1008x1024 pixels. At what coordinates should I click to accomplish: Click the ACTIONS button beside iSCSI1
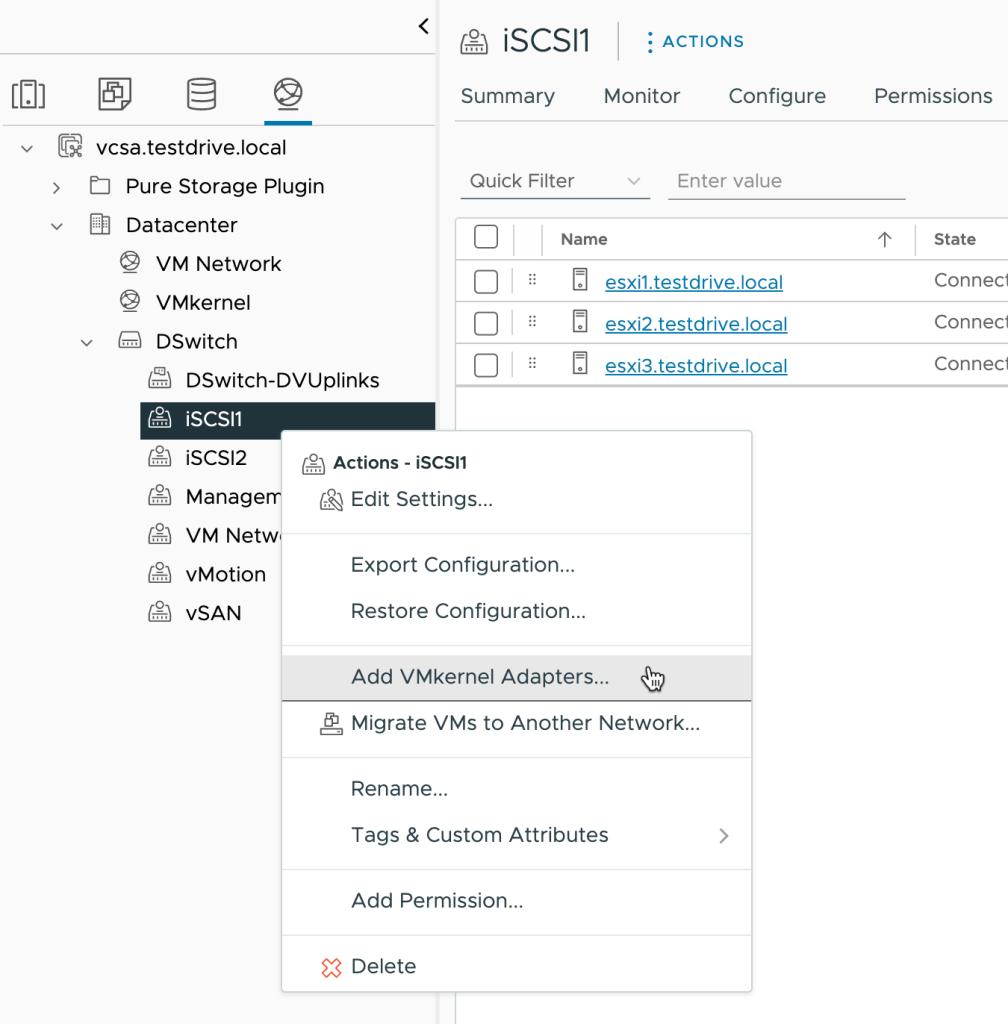(x=695, y=41)
